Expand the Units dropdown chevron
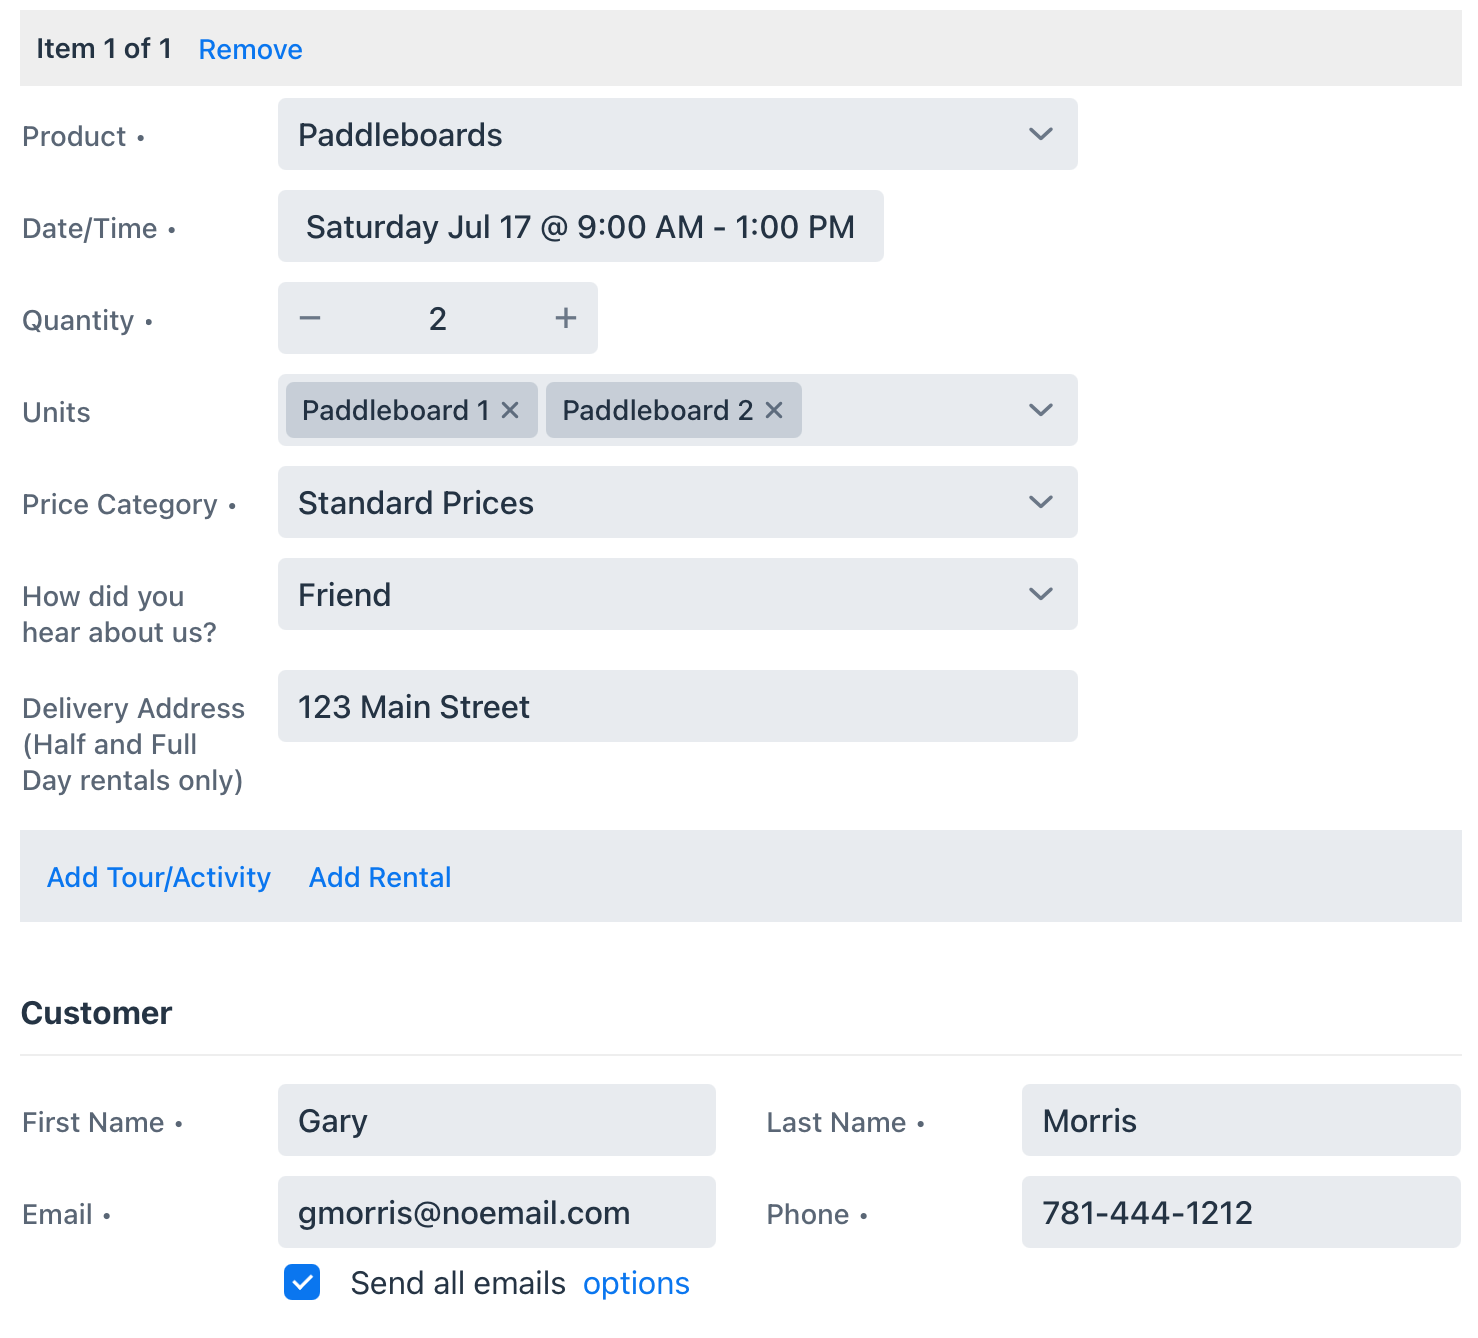Screen dimensions: 1478x1338 point(1041,410)
